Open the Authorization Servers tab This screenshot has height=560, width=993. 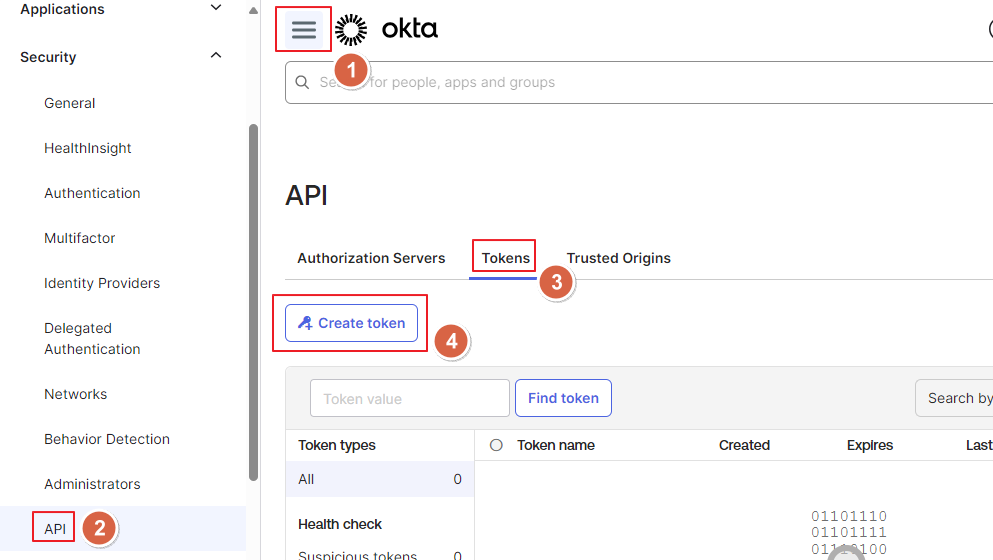[x=371, y=258]
